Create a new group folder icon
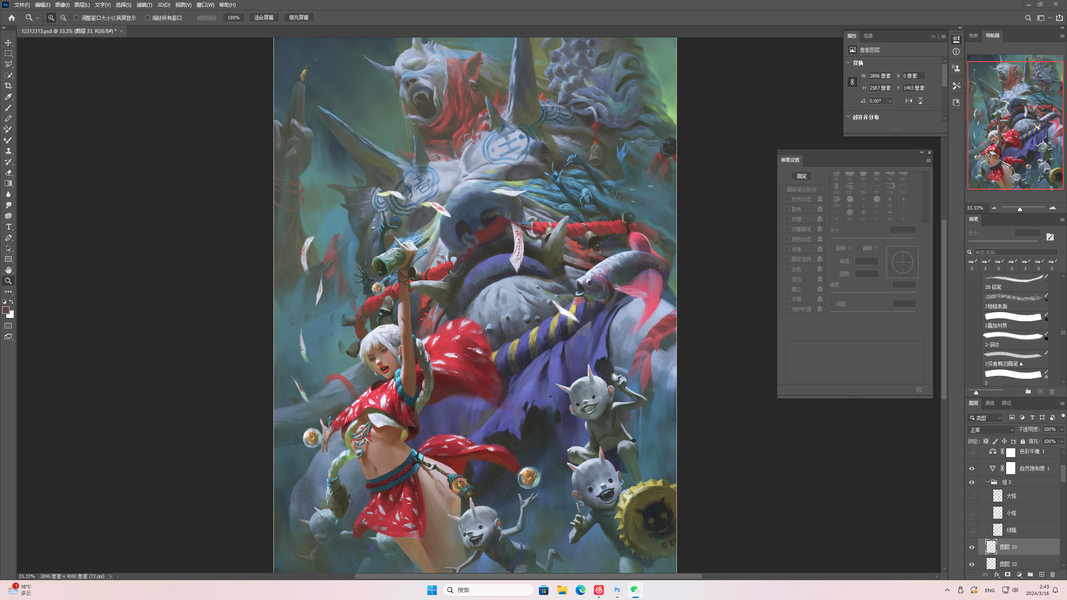Screen dimensions: 1067x600 (x=1030, y=574)
